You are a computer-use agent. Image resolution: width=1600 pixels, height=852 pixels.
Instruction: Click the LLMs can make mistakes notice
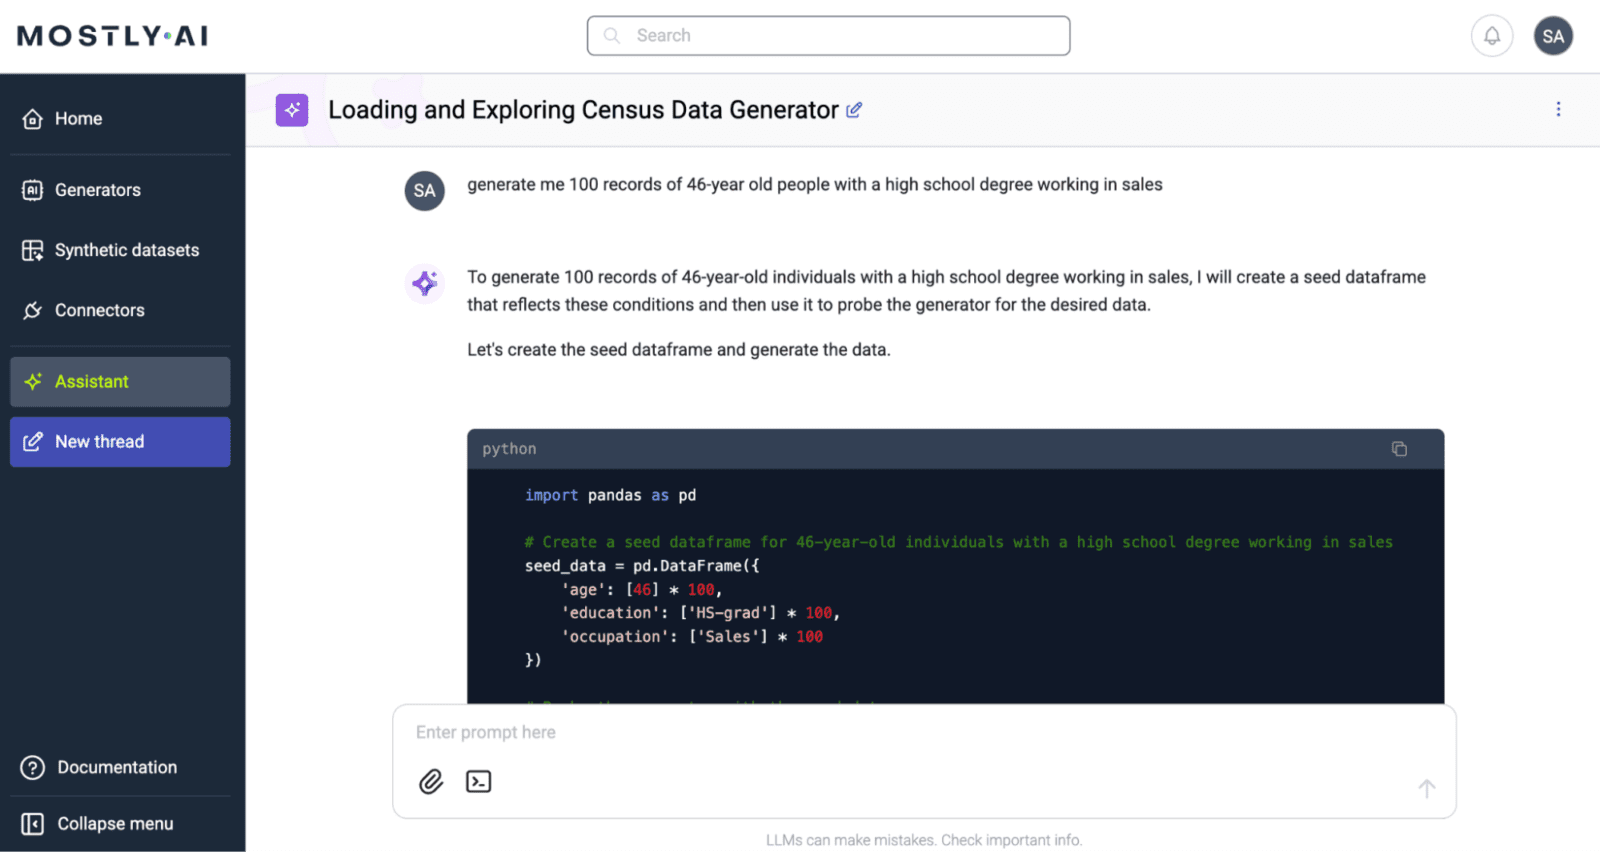coord(924,840)
